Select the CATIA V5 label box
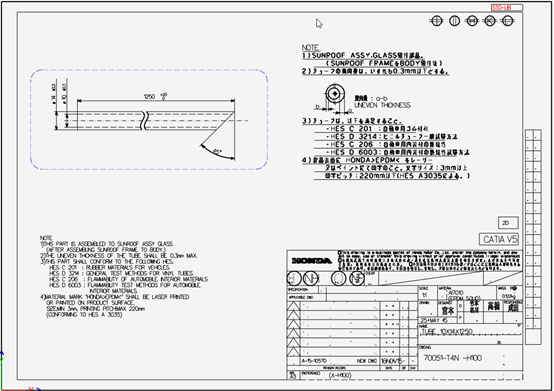The height and width of the screenshot is (391, 554). pyautogui.click(x=499, y=239)
